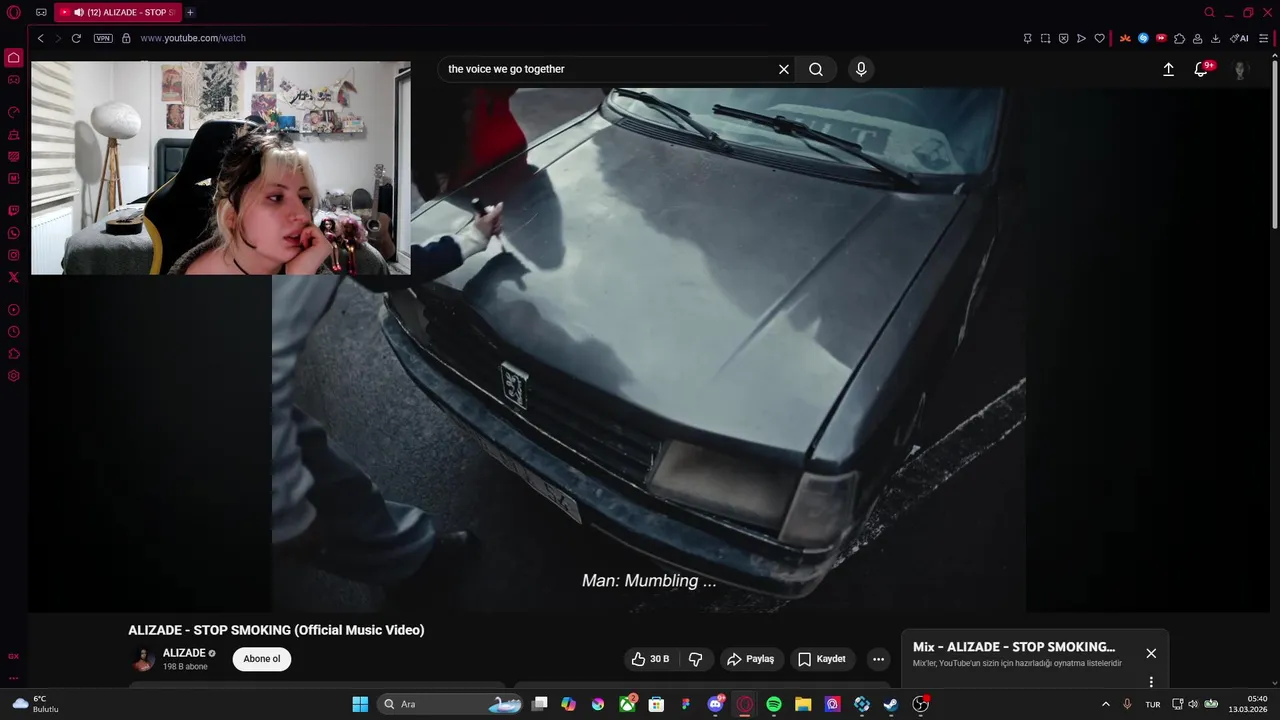
Task: Click the Mix - ALIZADE - STOP SMOKING title
Action: pyautogui.click(x=1014, y=647)
